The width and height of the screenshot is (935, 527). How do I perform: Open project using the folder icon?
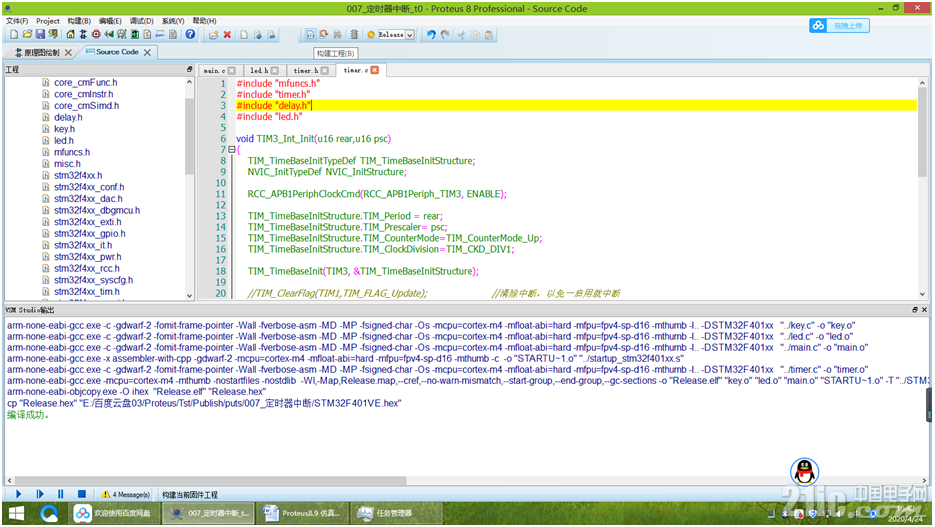[27, 35]
